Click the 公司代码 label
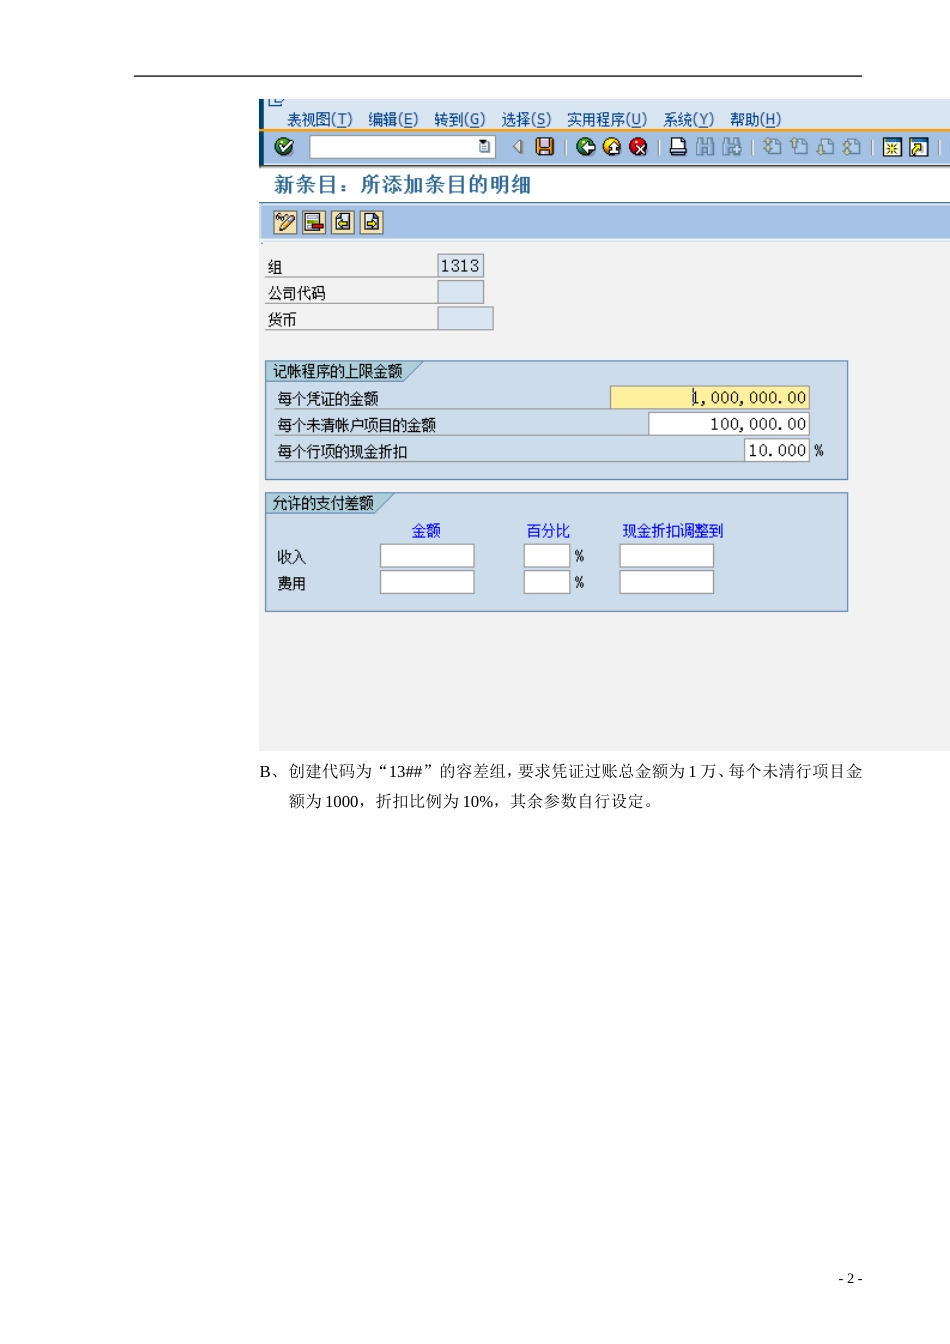The image size is (950, 1344). click(x=297, y=293)
